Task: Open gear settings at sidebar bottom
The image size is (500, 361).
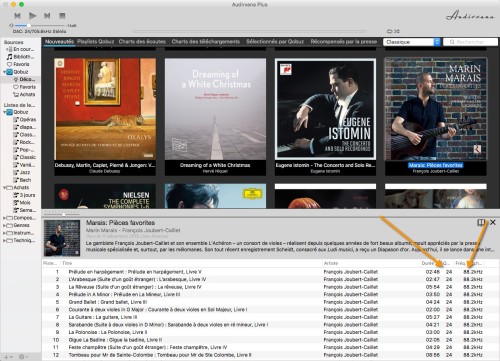Action: tap(22, 357)
